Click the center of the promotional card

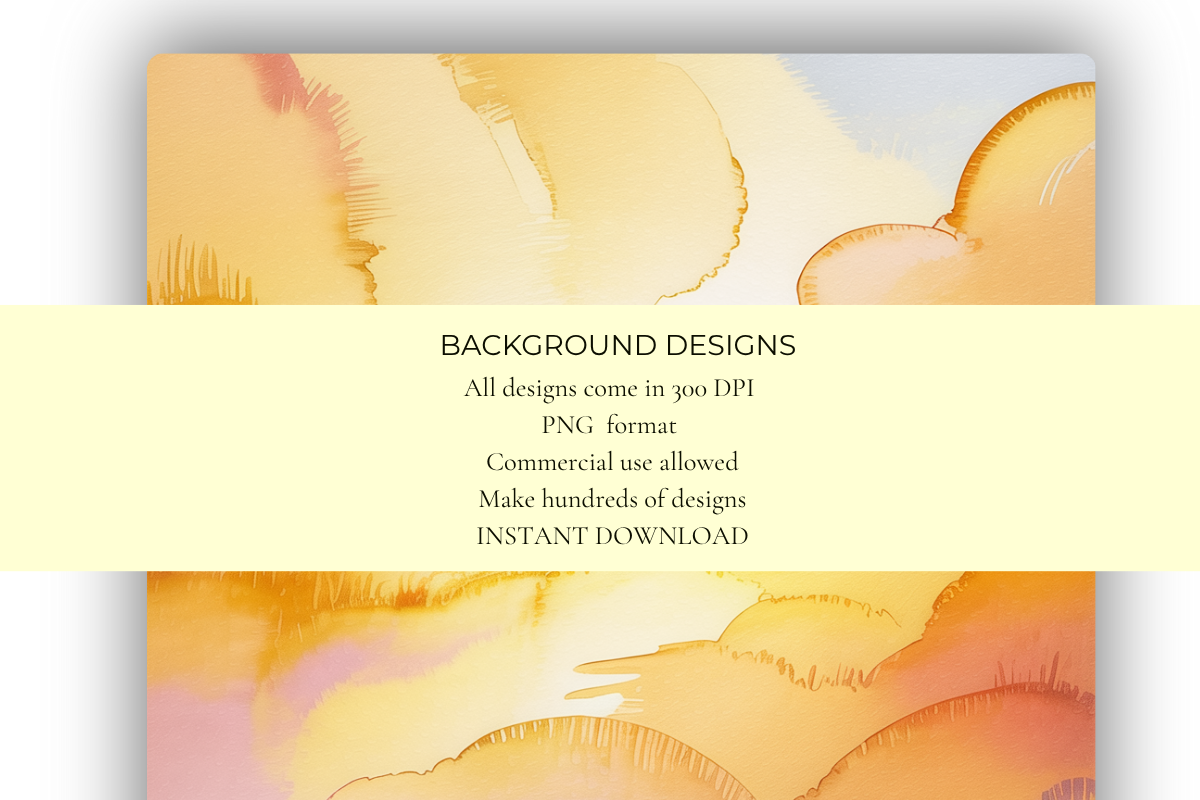pyautogui.click(x=620, y=430)
